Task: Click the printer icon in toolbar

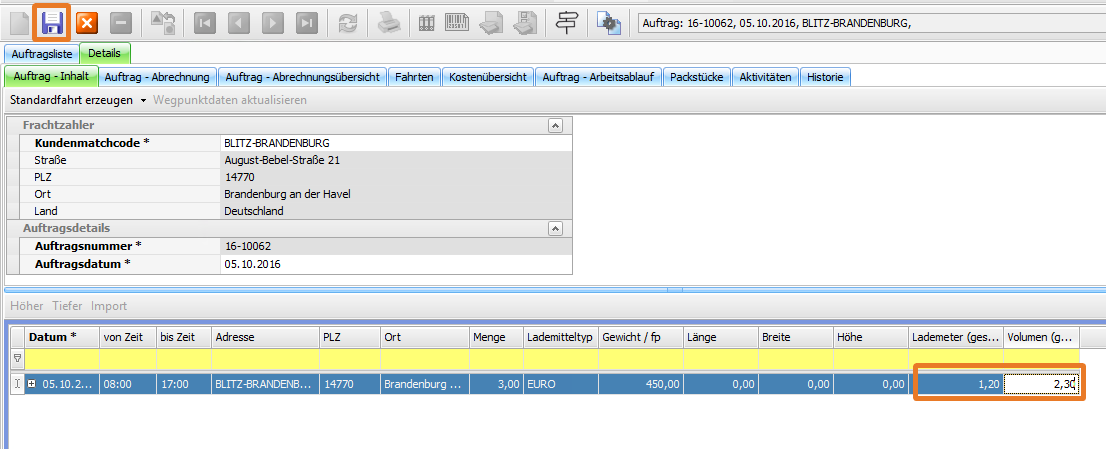Action: point(387,22)
